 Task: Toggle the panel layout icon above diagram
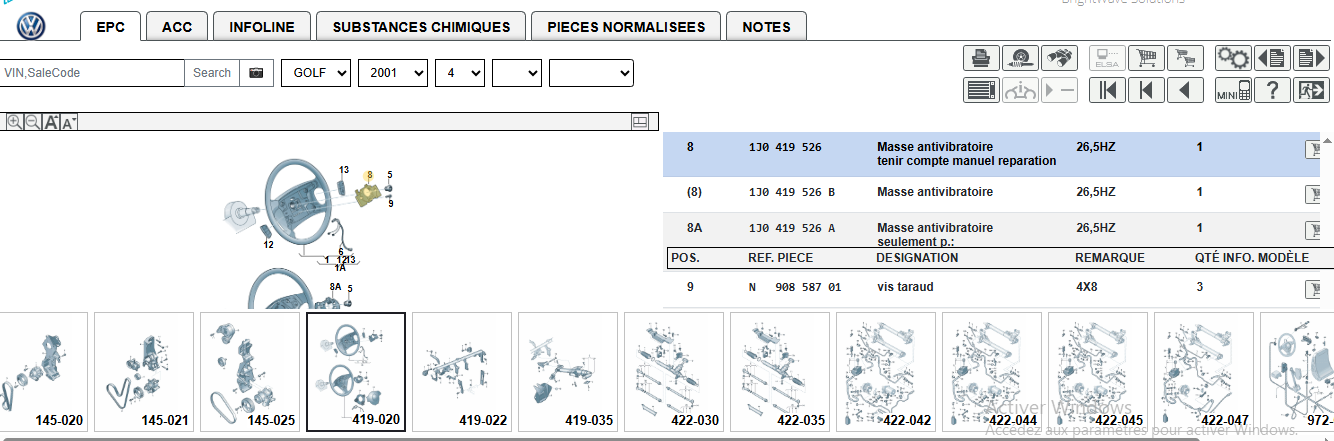pyautogui.click(x=640, y=122)
